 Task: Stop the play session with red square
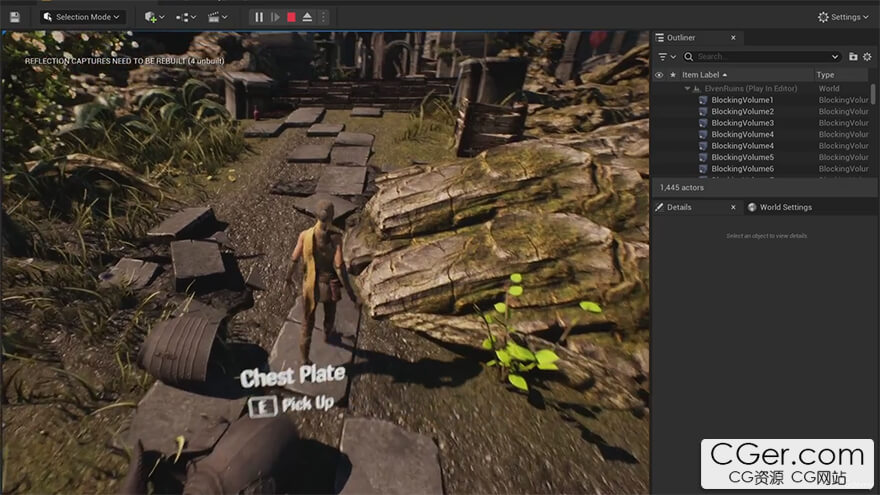(x=291, y=17)
